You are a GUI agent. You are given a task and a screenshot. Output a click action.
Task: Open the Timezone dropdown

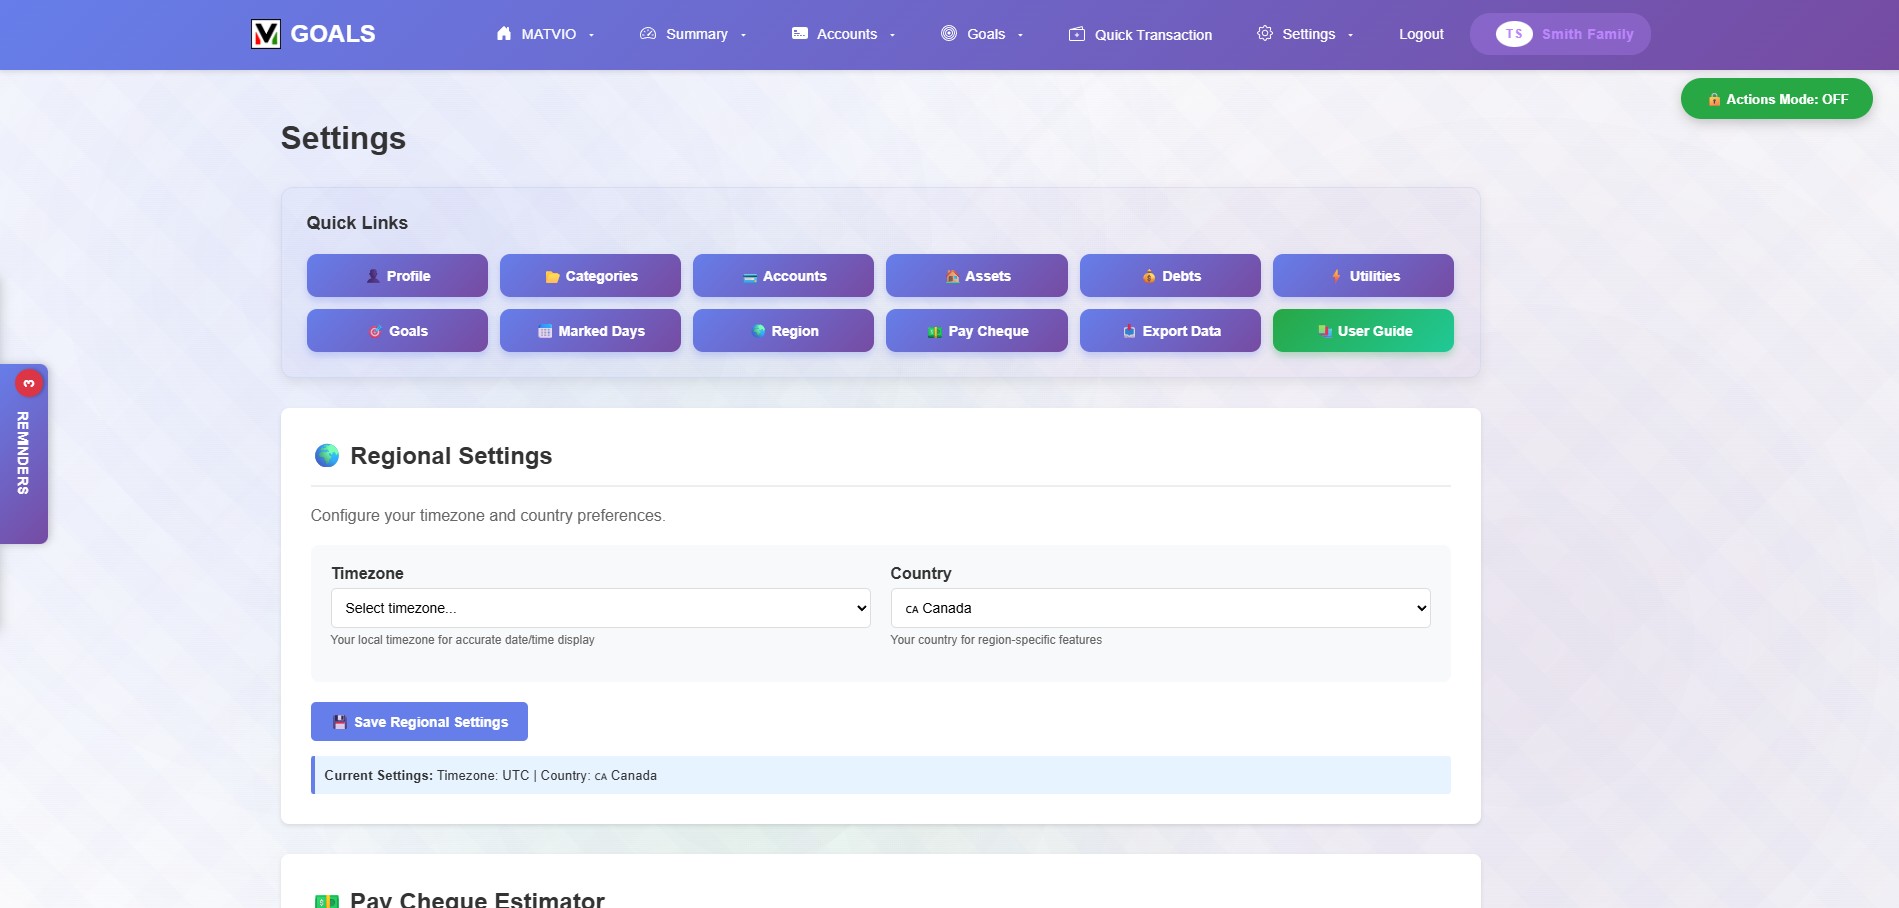point(600,608)
